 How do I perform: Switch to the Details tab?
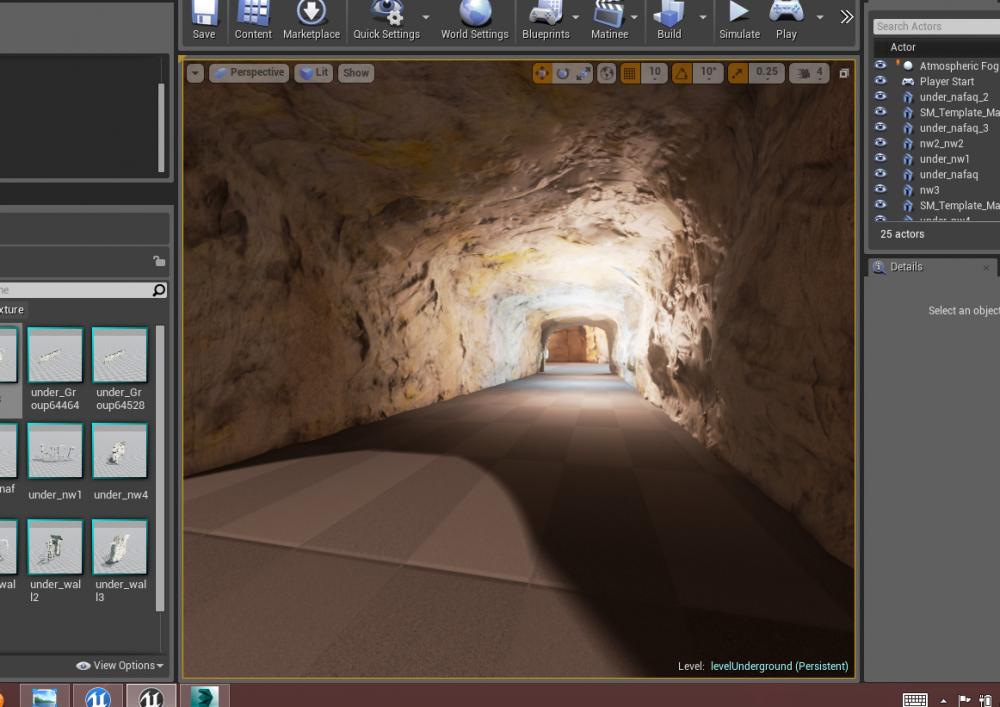[x=906, y=267]
